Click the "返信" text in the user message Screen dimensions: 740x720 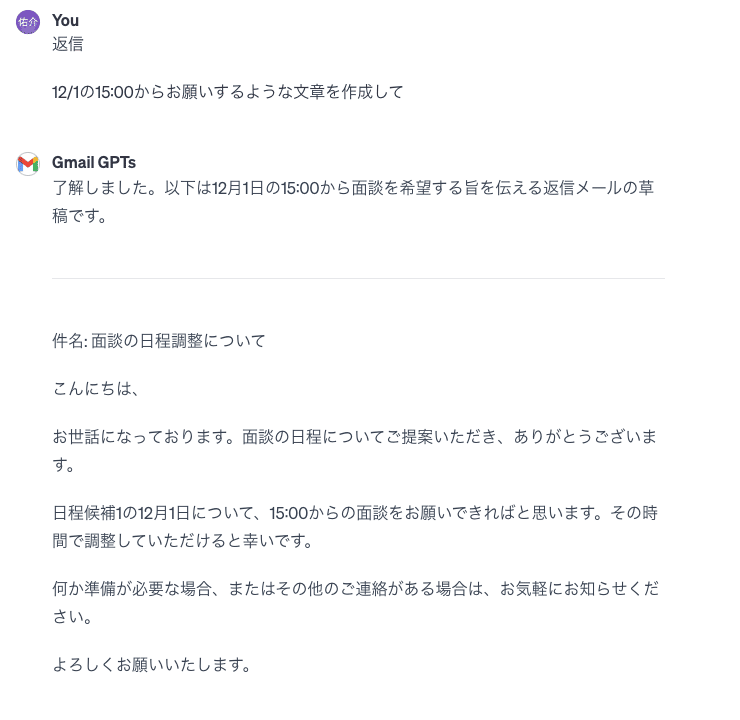click(67, 44)
